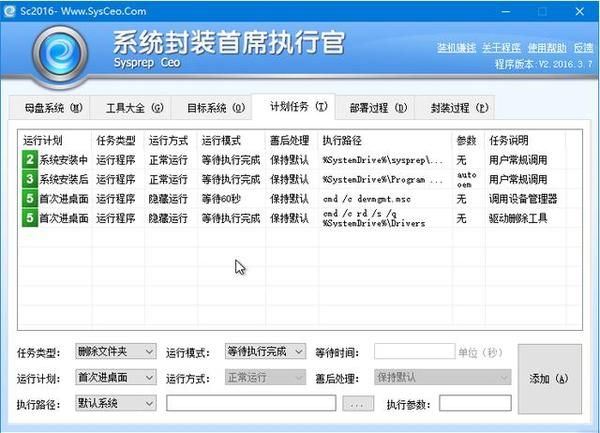600x433 pixels.
Task: Click the %SystemDrive%\Program ... path cell
Action: click(x=382, y=179)
